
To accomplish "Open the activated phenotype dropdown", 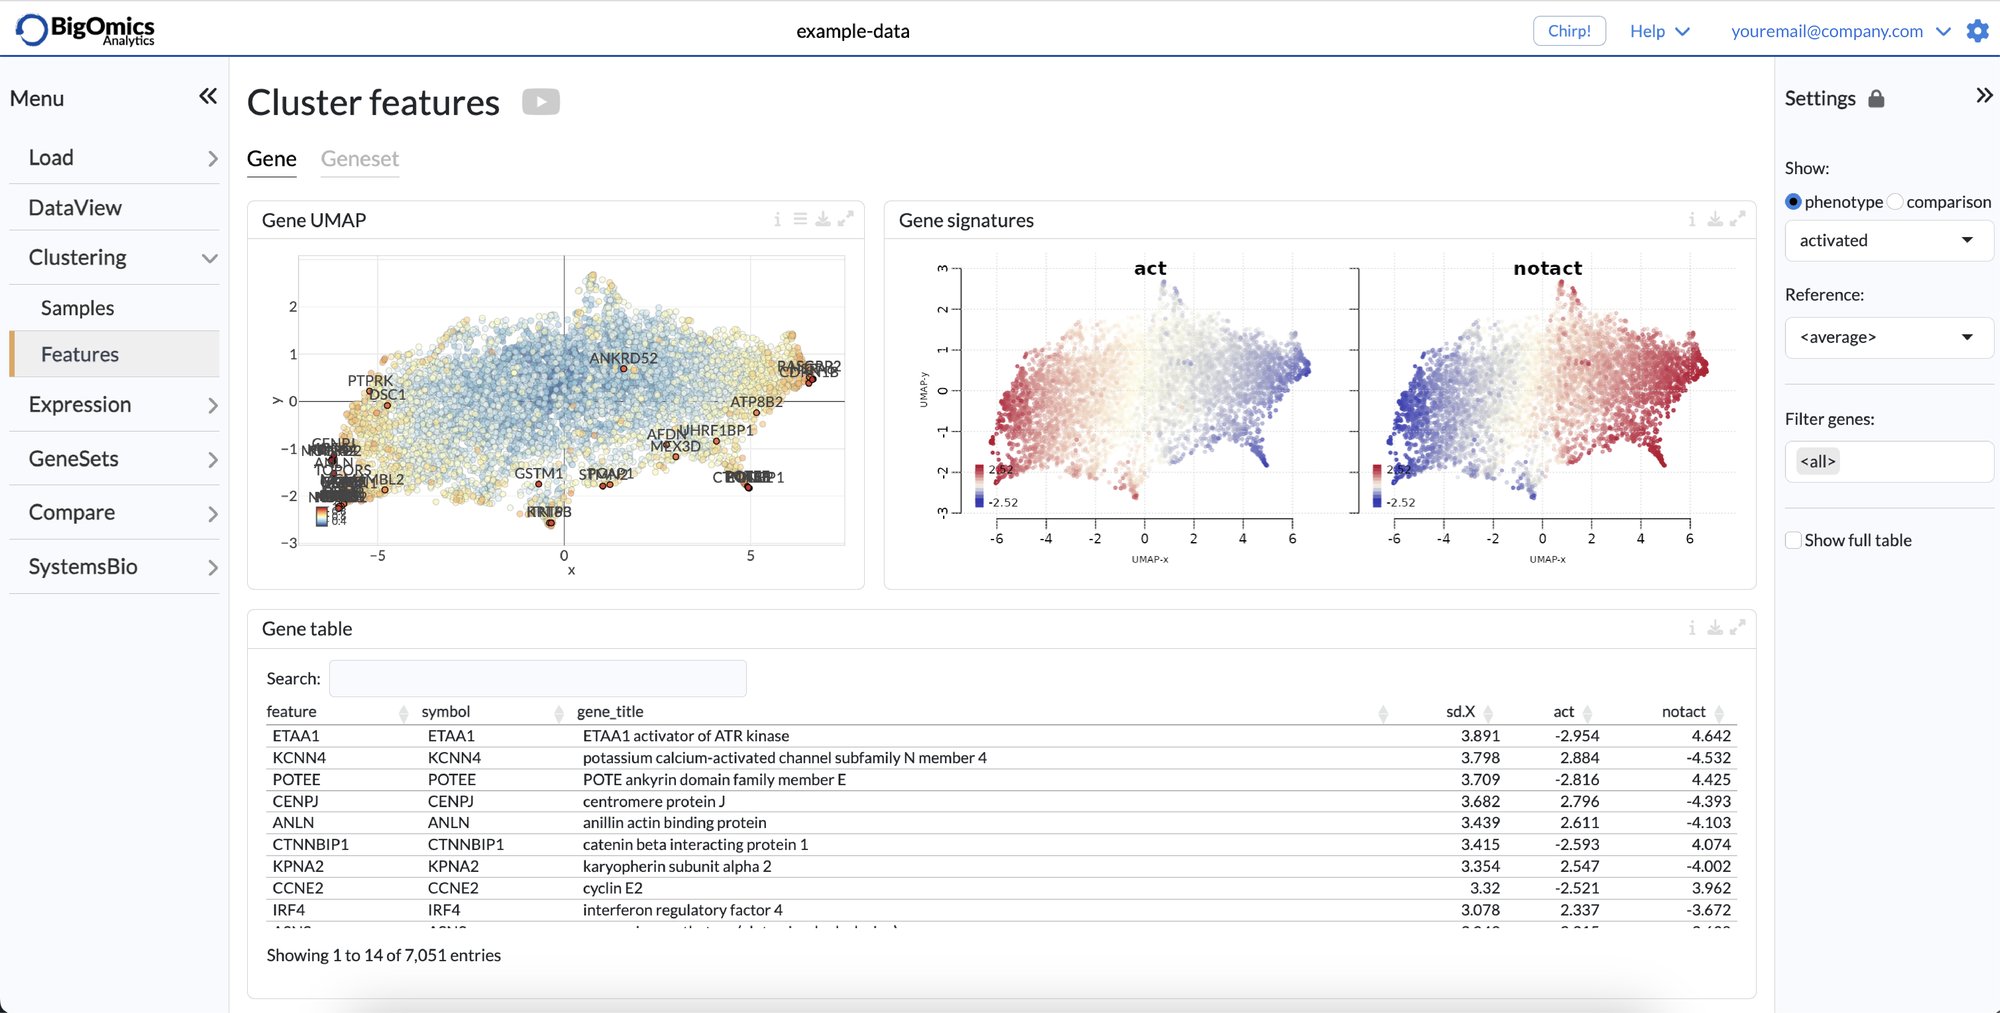I will (1888, 241).
